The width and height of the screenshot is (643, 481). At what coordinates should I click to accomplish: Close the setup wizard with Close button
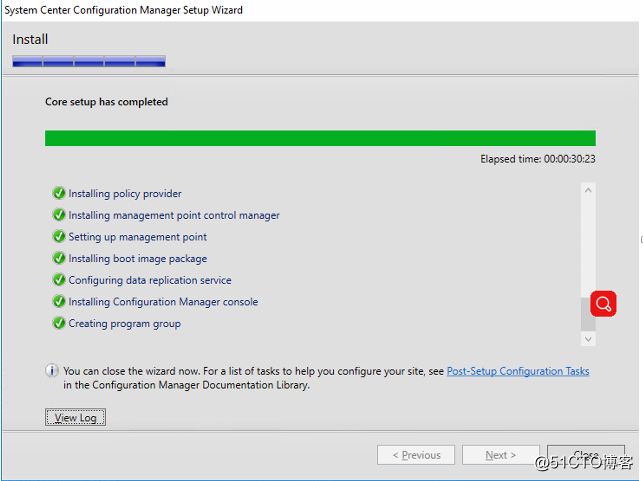[x=586, y=455]
